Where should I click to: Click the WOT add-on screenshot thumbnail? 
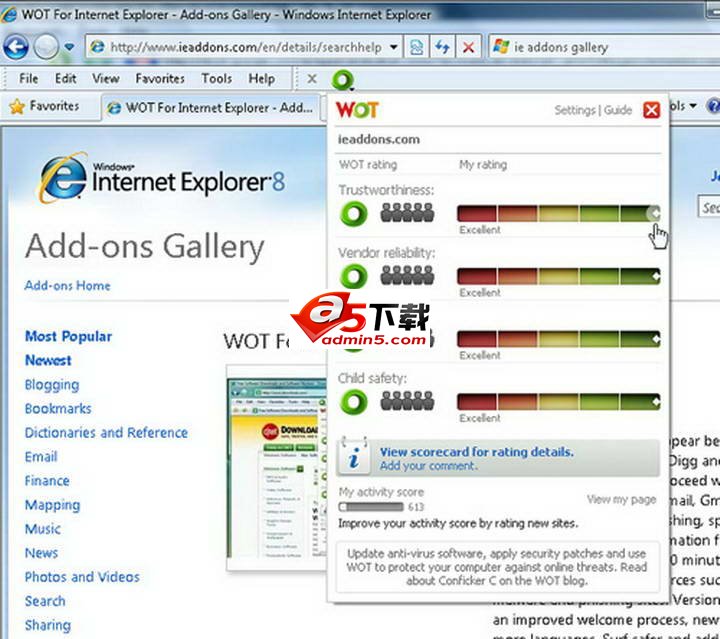coord(277,468)
